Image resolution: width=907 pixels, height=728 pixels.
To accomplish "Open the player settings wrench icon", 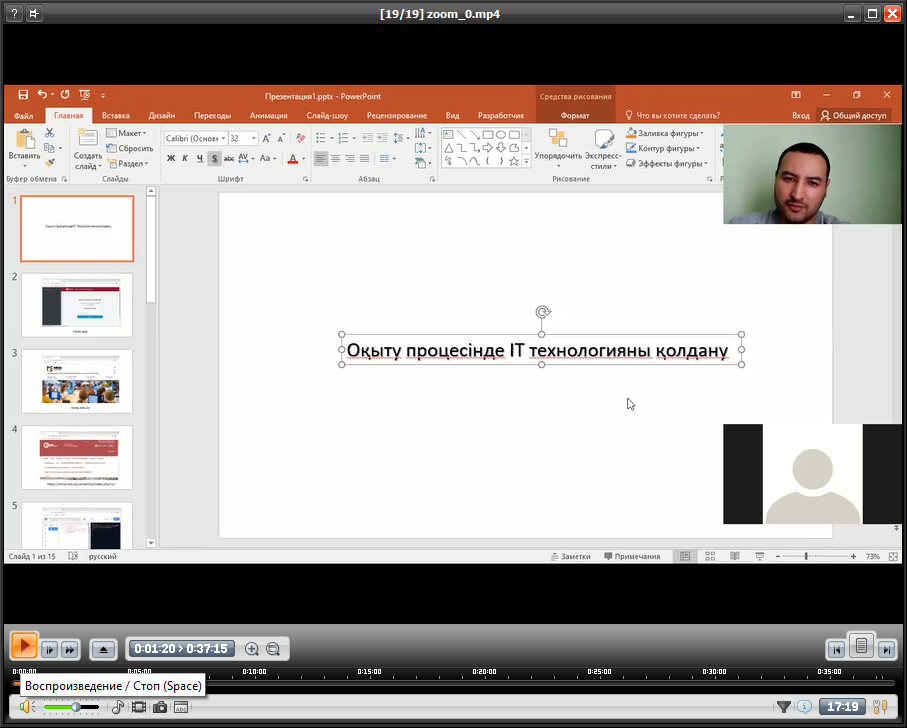I will 880,707.
